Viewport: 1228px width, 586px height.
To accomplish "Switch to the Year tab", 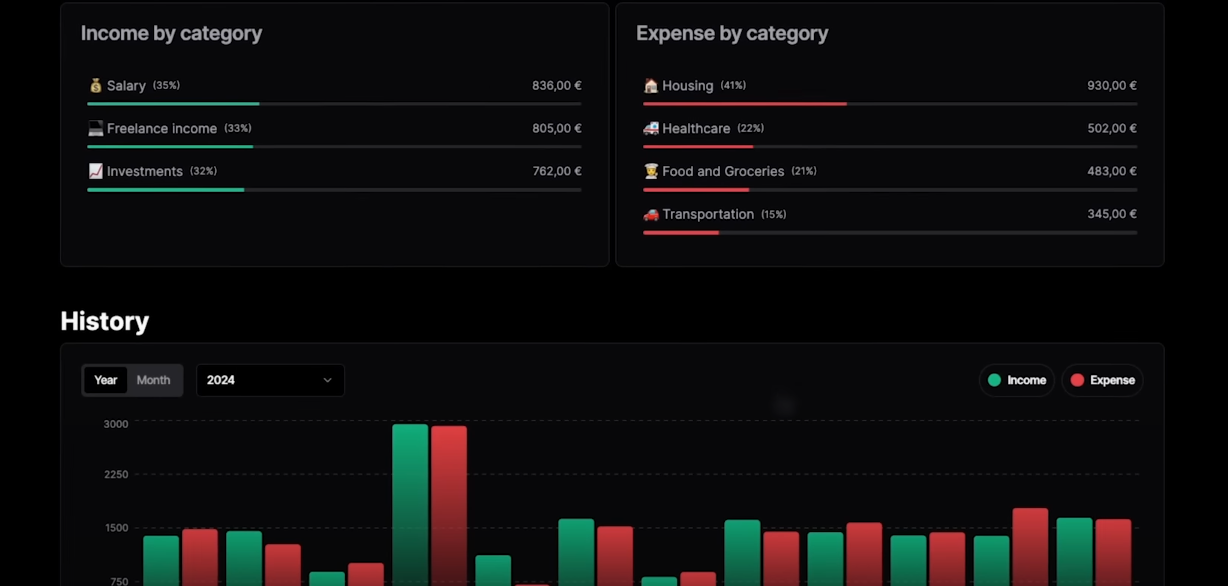I will pos(106,380).
